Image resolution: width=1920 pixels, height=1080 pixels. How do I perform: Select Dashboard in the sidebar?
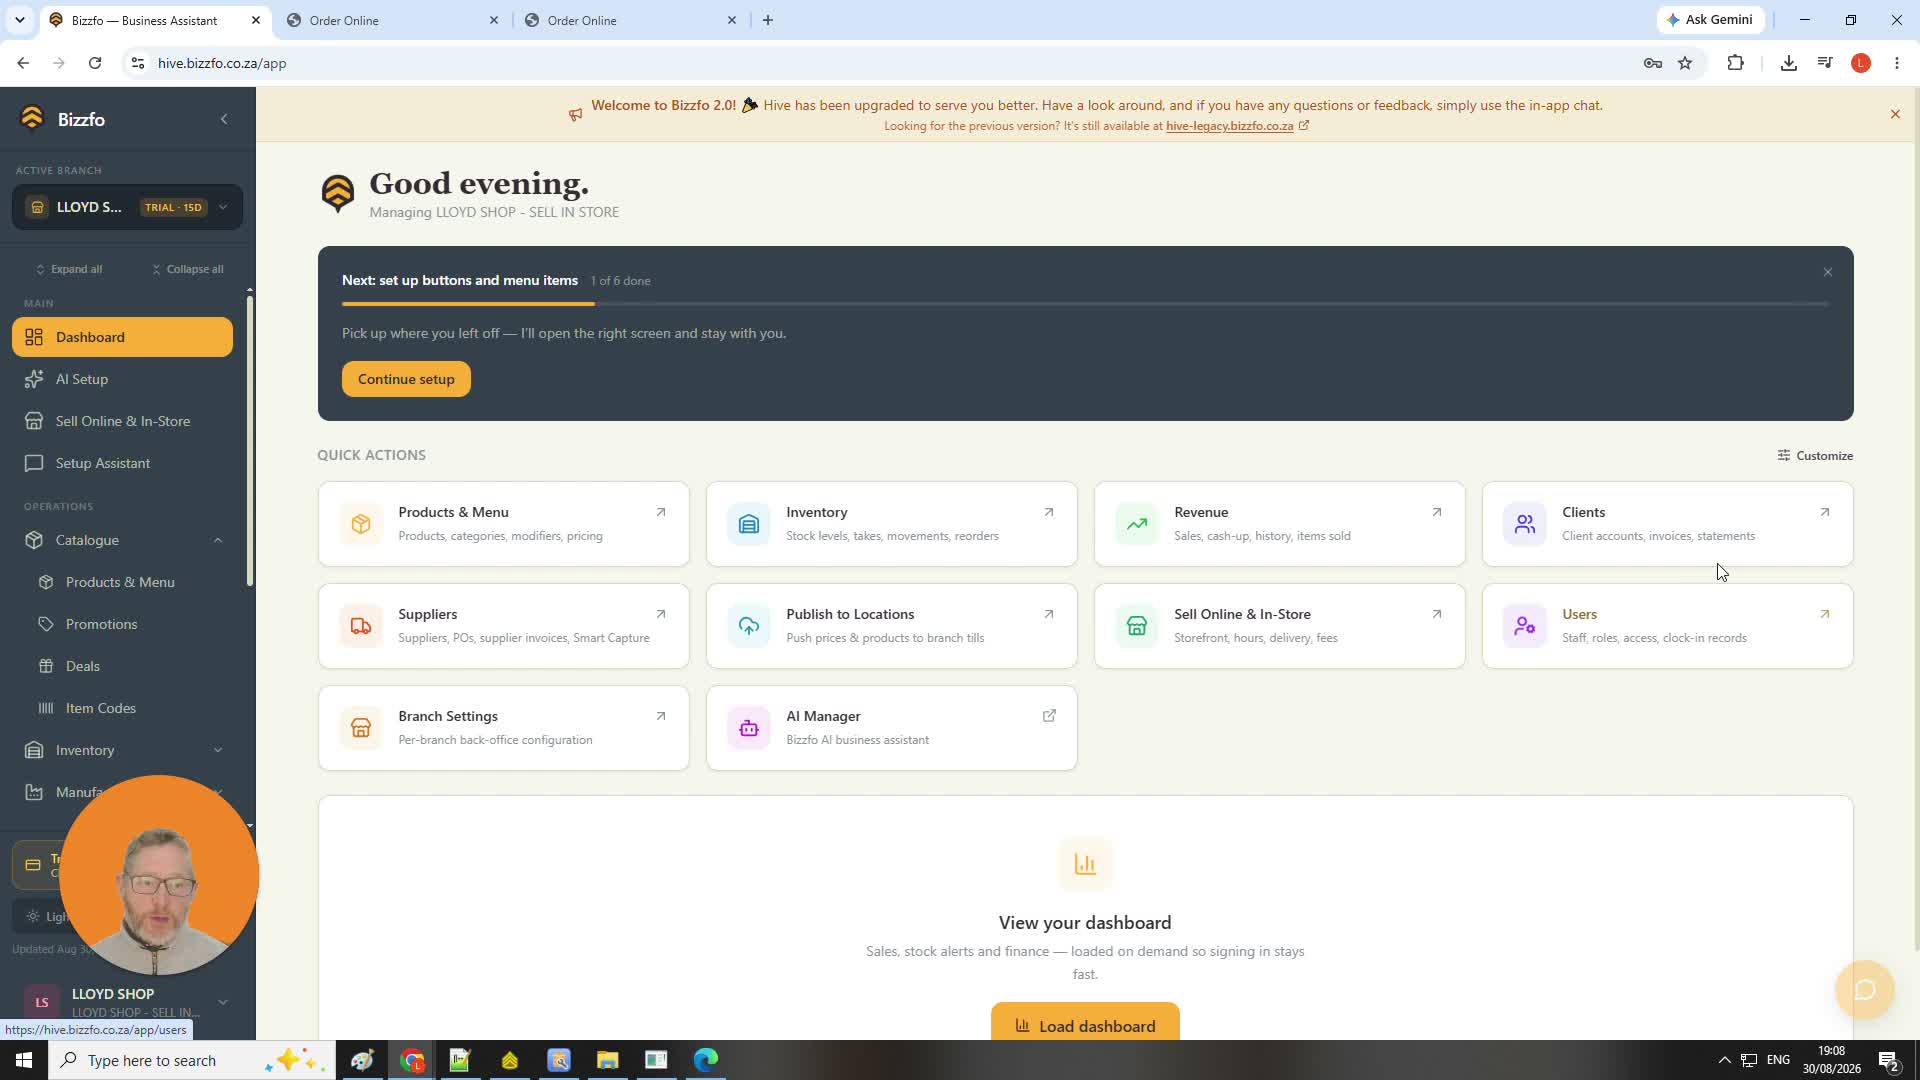click(x=122, y=337)
